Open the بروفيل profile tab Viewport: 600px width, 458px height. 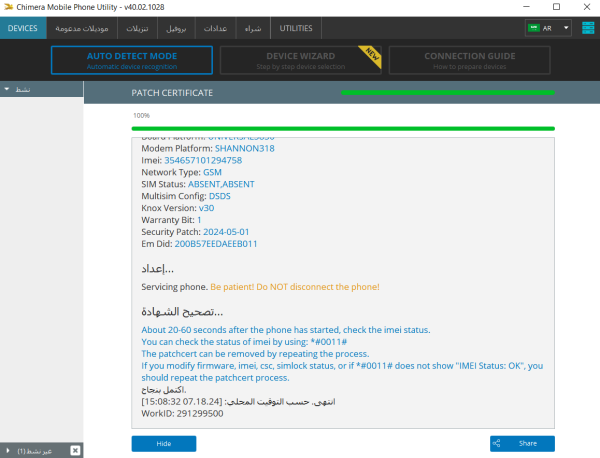coord(176,28)
